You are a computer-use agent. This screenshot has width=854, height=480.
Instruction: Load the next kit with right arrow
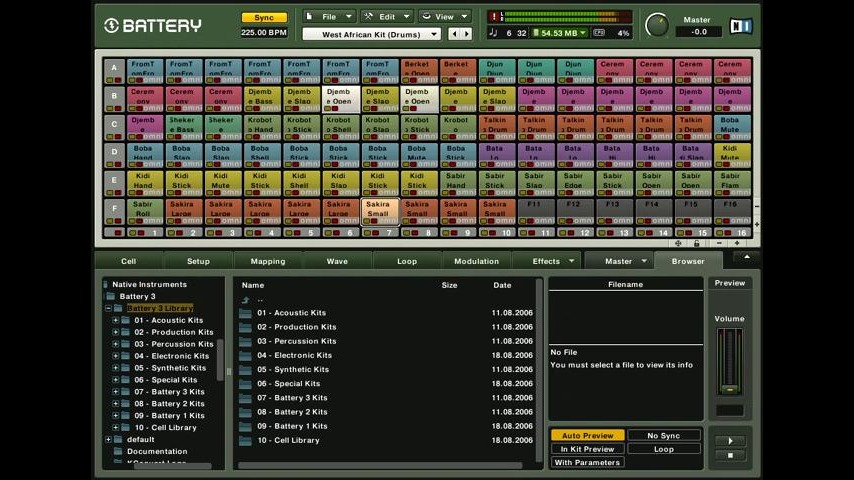point(466,34)
